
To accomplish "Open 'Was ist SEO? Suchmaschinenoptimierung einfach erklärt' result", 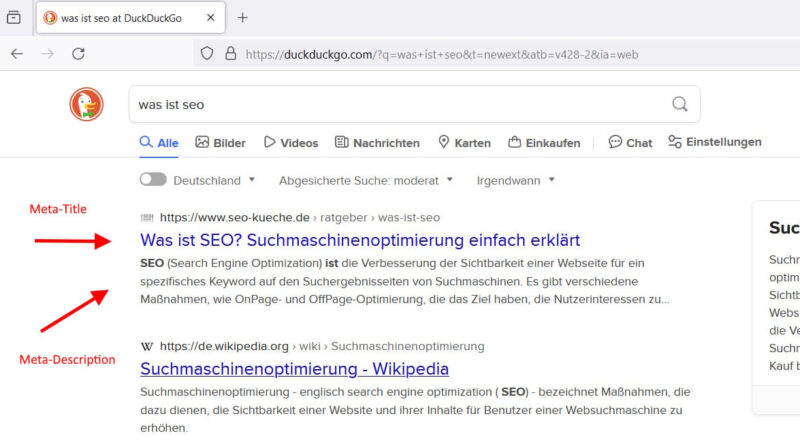I will coord(360,240).
